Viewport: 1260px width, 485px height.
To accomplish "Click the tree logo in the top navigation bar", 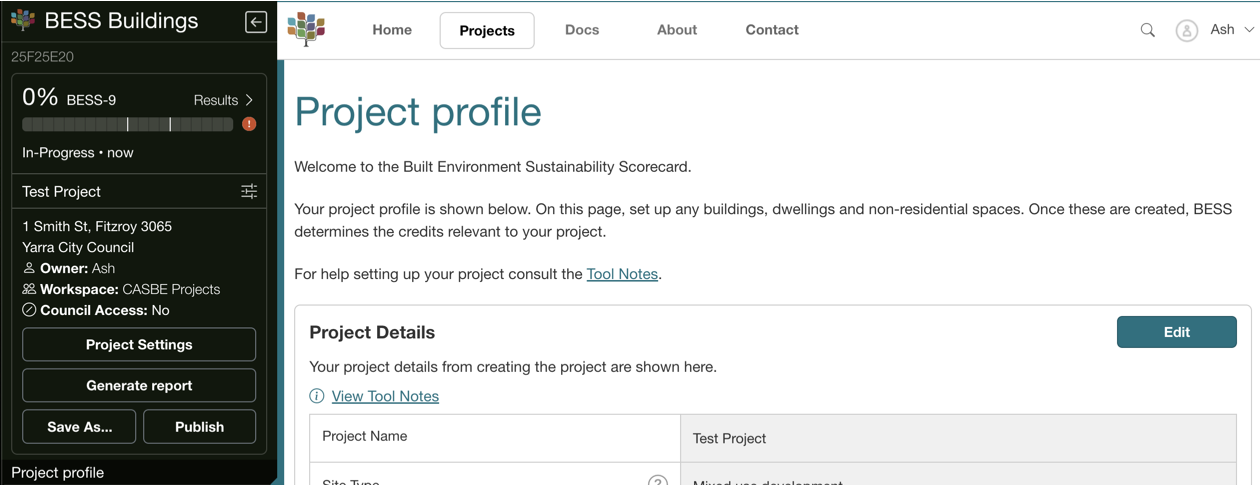I will pyautogui.click(x=306, y=30).
